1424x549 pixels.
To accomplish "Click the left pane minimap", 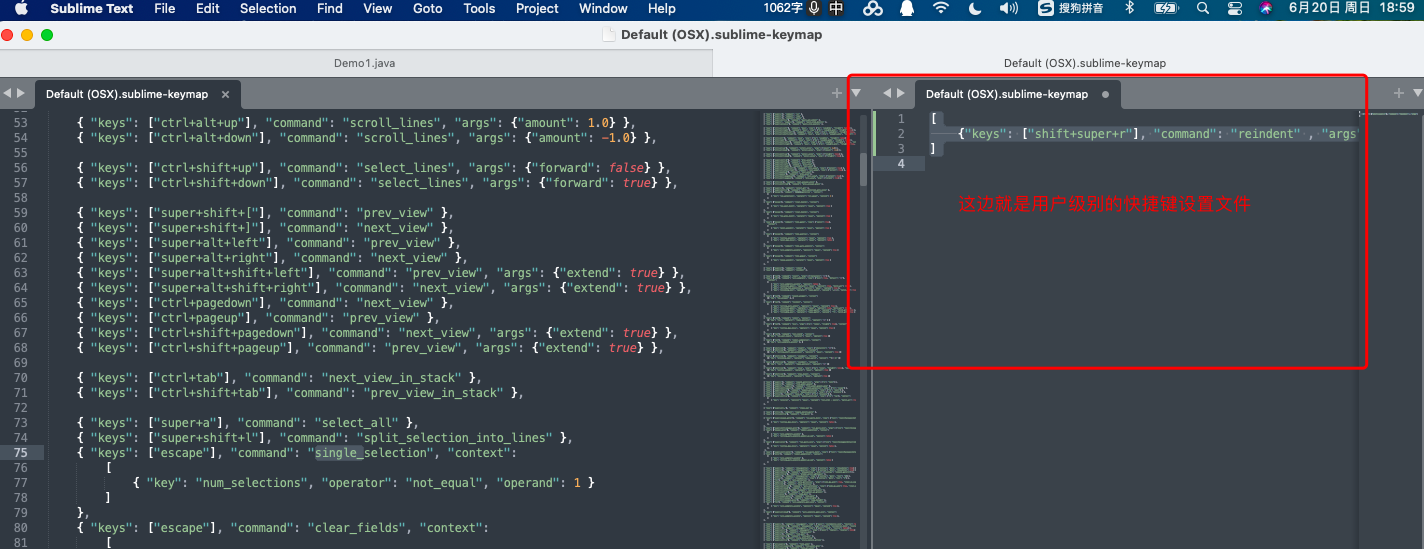I will [x=809, y=330].
